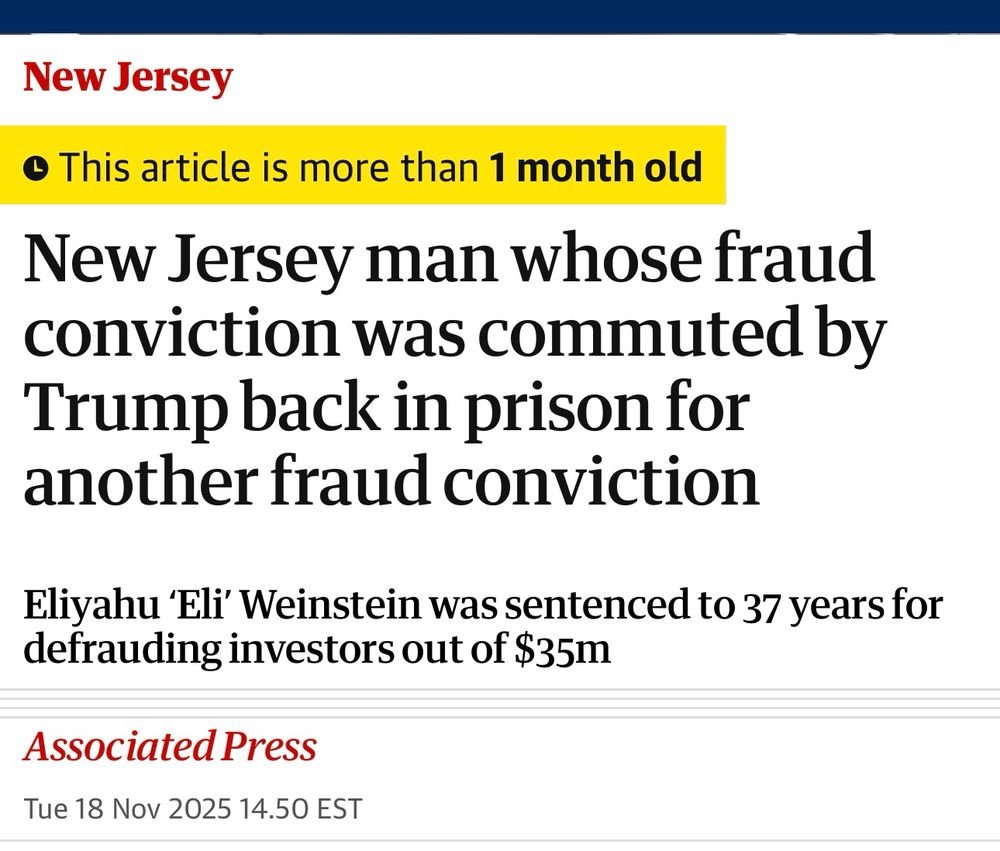This screenshot has width=1000, height=851.
Task: Click the '14.50 EST' time text
Action: [295, 807]
